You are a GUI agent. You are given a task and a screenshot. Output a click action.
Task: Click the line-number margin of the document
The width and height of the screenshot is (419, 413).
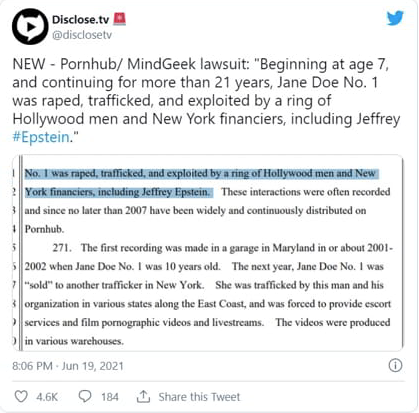tap(14, 257)
